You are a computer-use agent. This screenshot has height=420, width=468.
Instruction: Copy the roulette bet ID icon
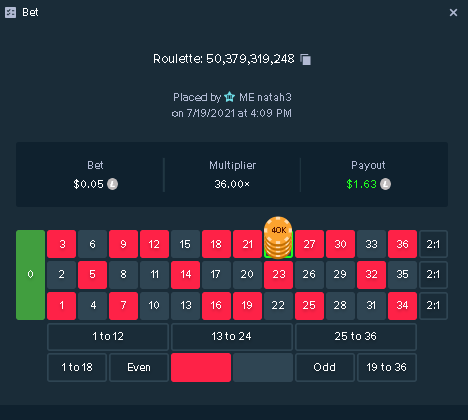305,59
